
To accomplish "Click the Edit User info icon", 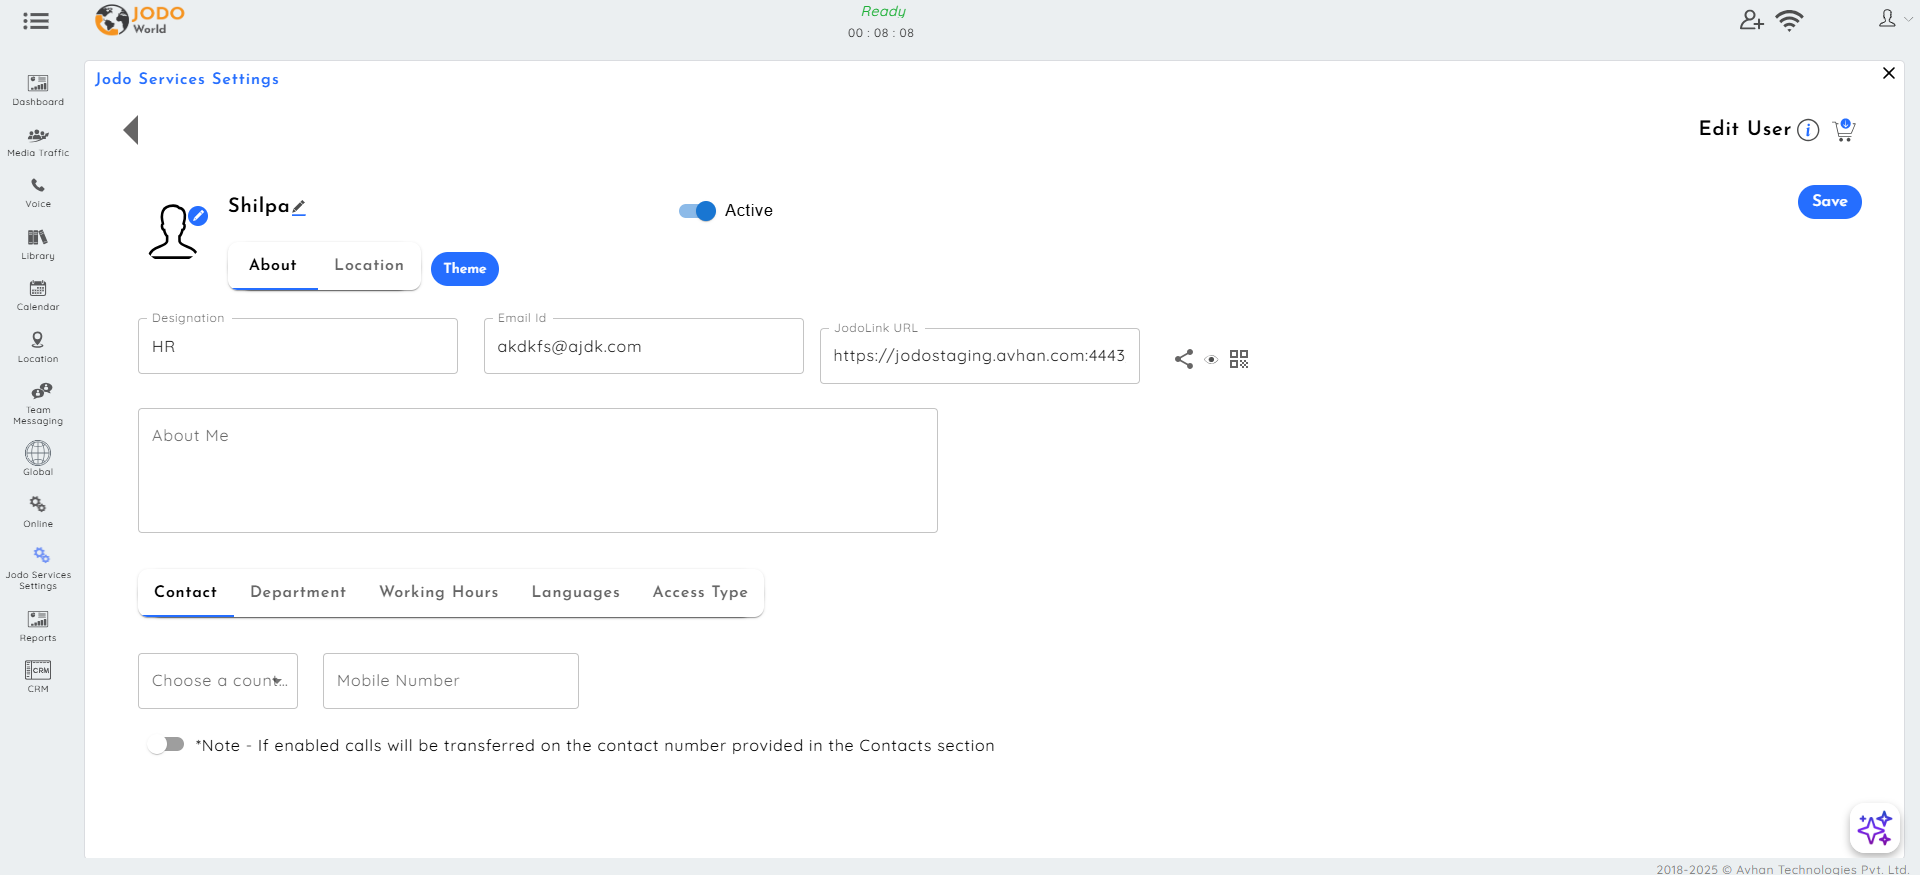I will tap(1808, 130).
